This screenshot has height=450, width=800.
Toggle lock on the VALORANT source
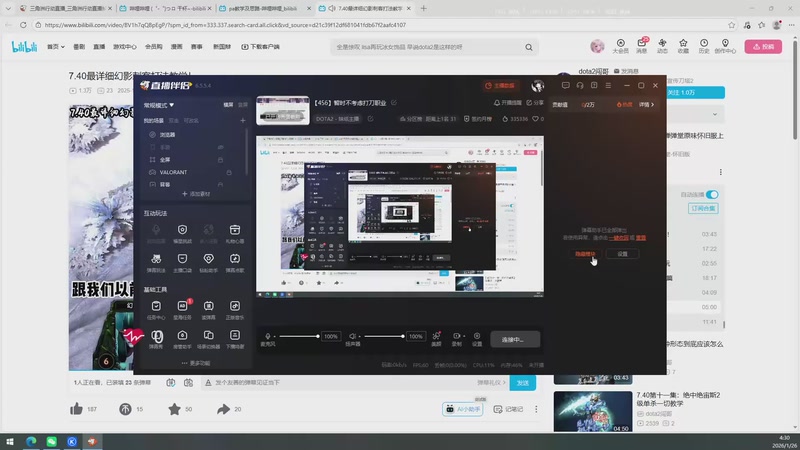(229, 172)
